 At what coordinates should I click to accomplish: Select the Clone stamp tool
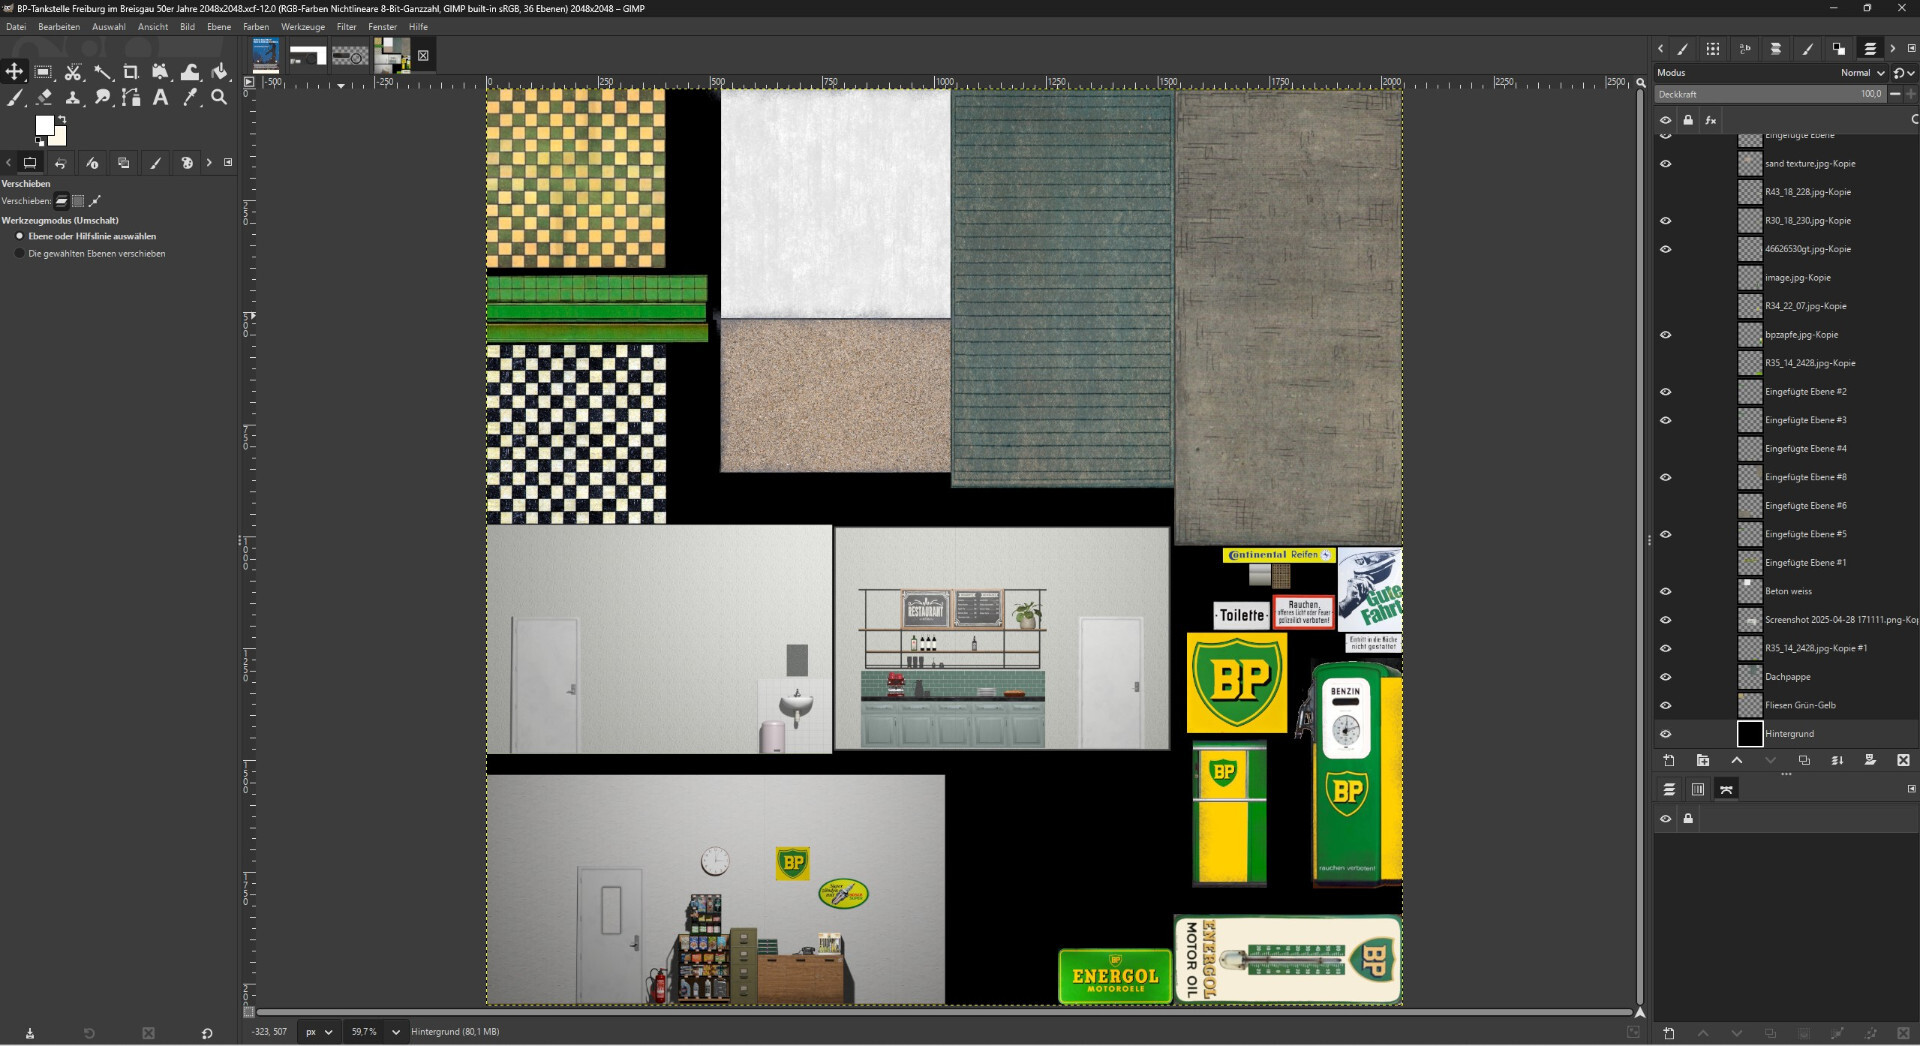point(73,98)
